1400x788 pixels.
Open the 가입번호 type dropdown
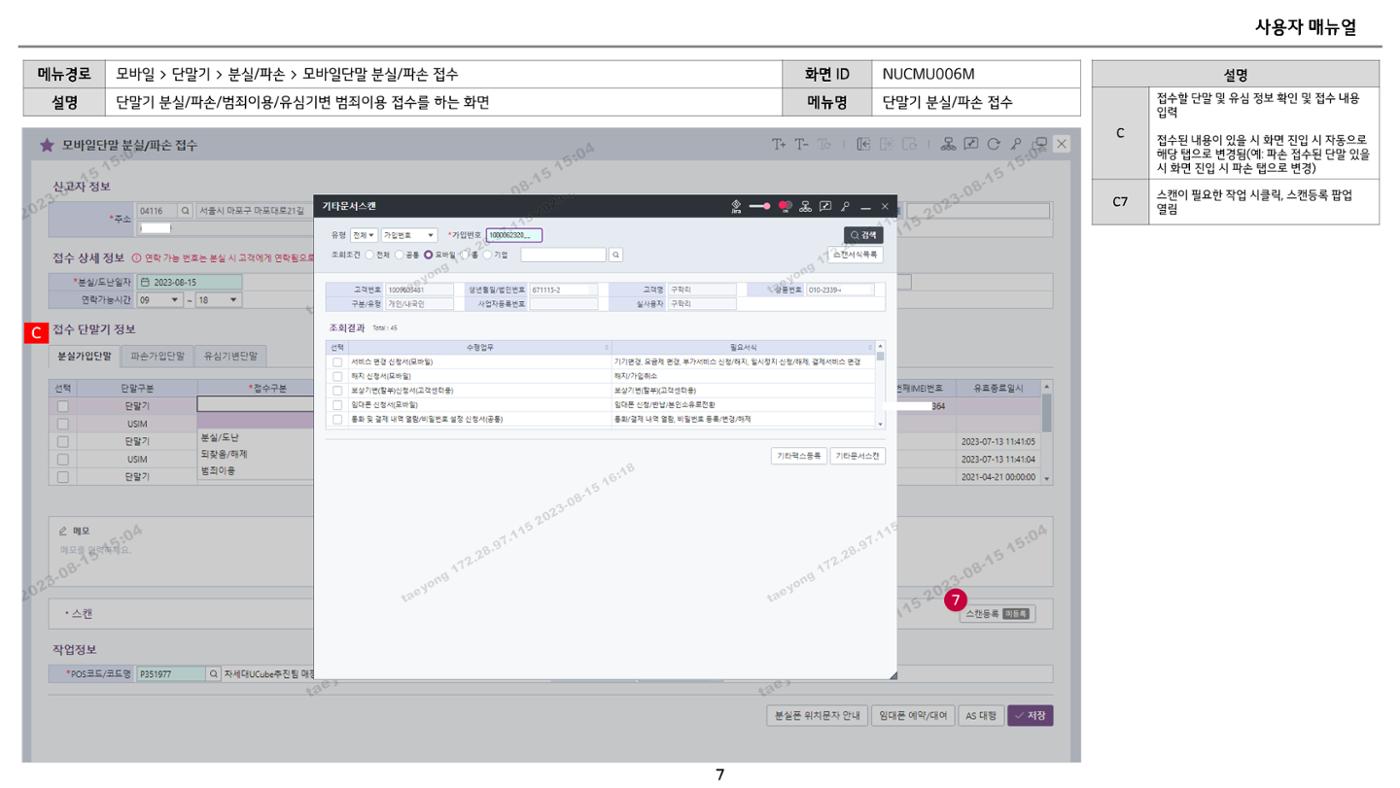410,235
